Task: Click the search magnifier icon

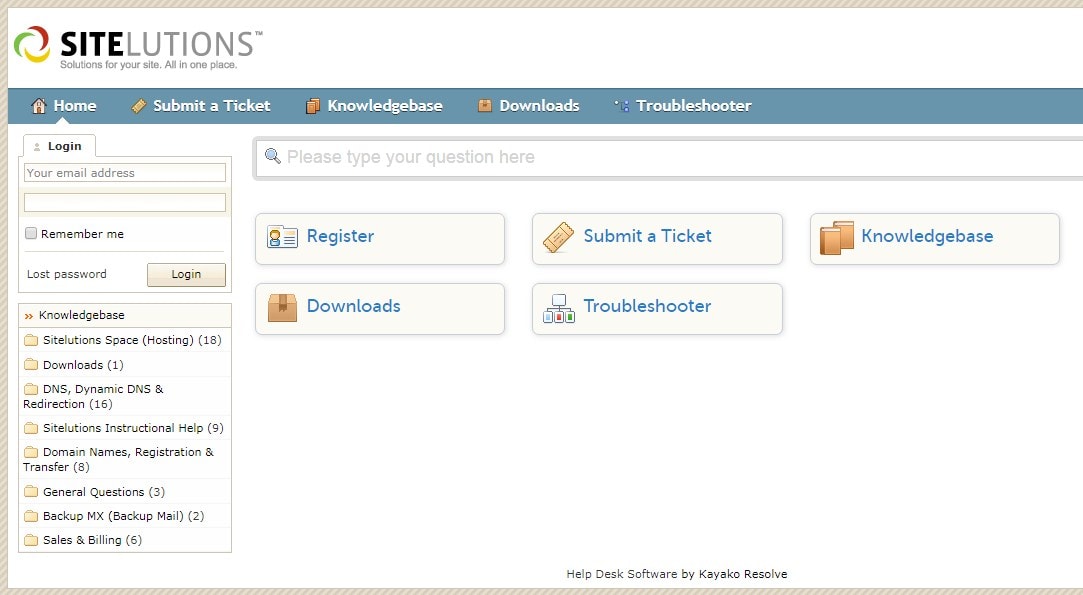Action: tap(273, 156)
